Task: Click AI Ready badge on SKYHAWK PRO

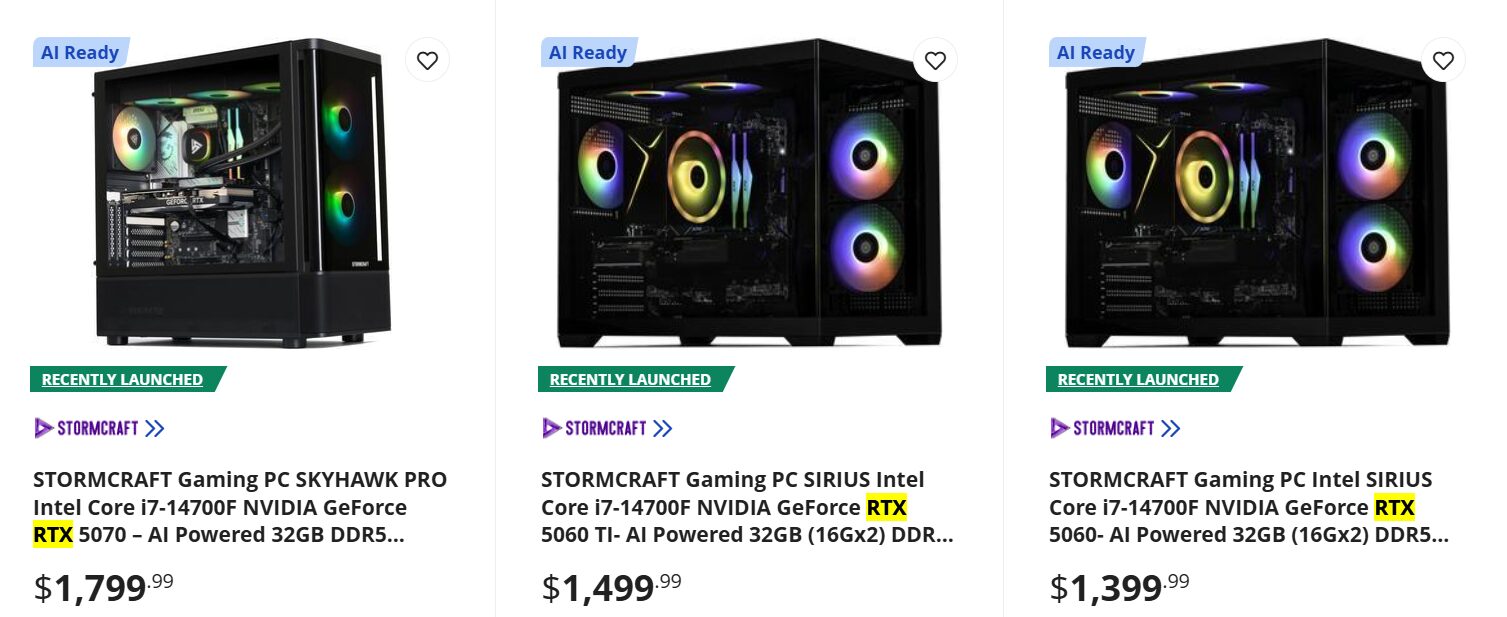Action: point(80,53)
